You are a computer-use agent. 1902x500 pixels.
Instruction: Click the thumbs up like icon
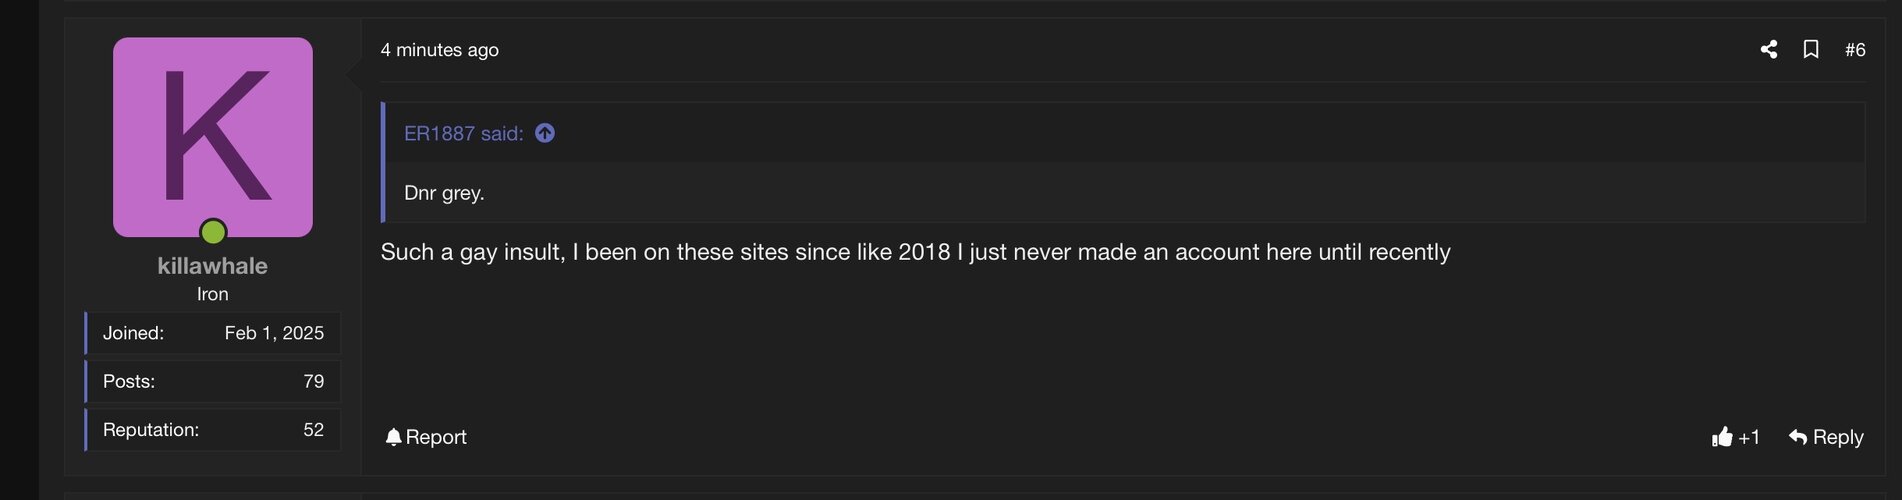pos(1722,437)
